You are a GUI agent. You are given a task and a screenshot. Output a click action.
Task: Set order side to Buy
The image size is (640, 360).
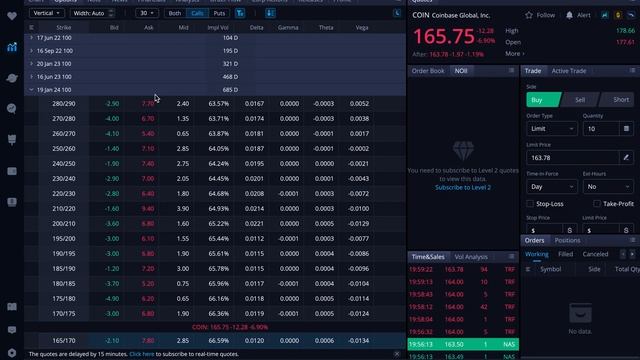coord(543,100)
